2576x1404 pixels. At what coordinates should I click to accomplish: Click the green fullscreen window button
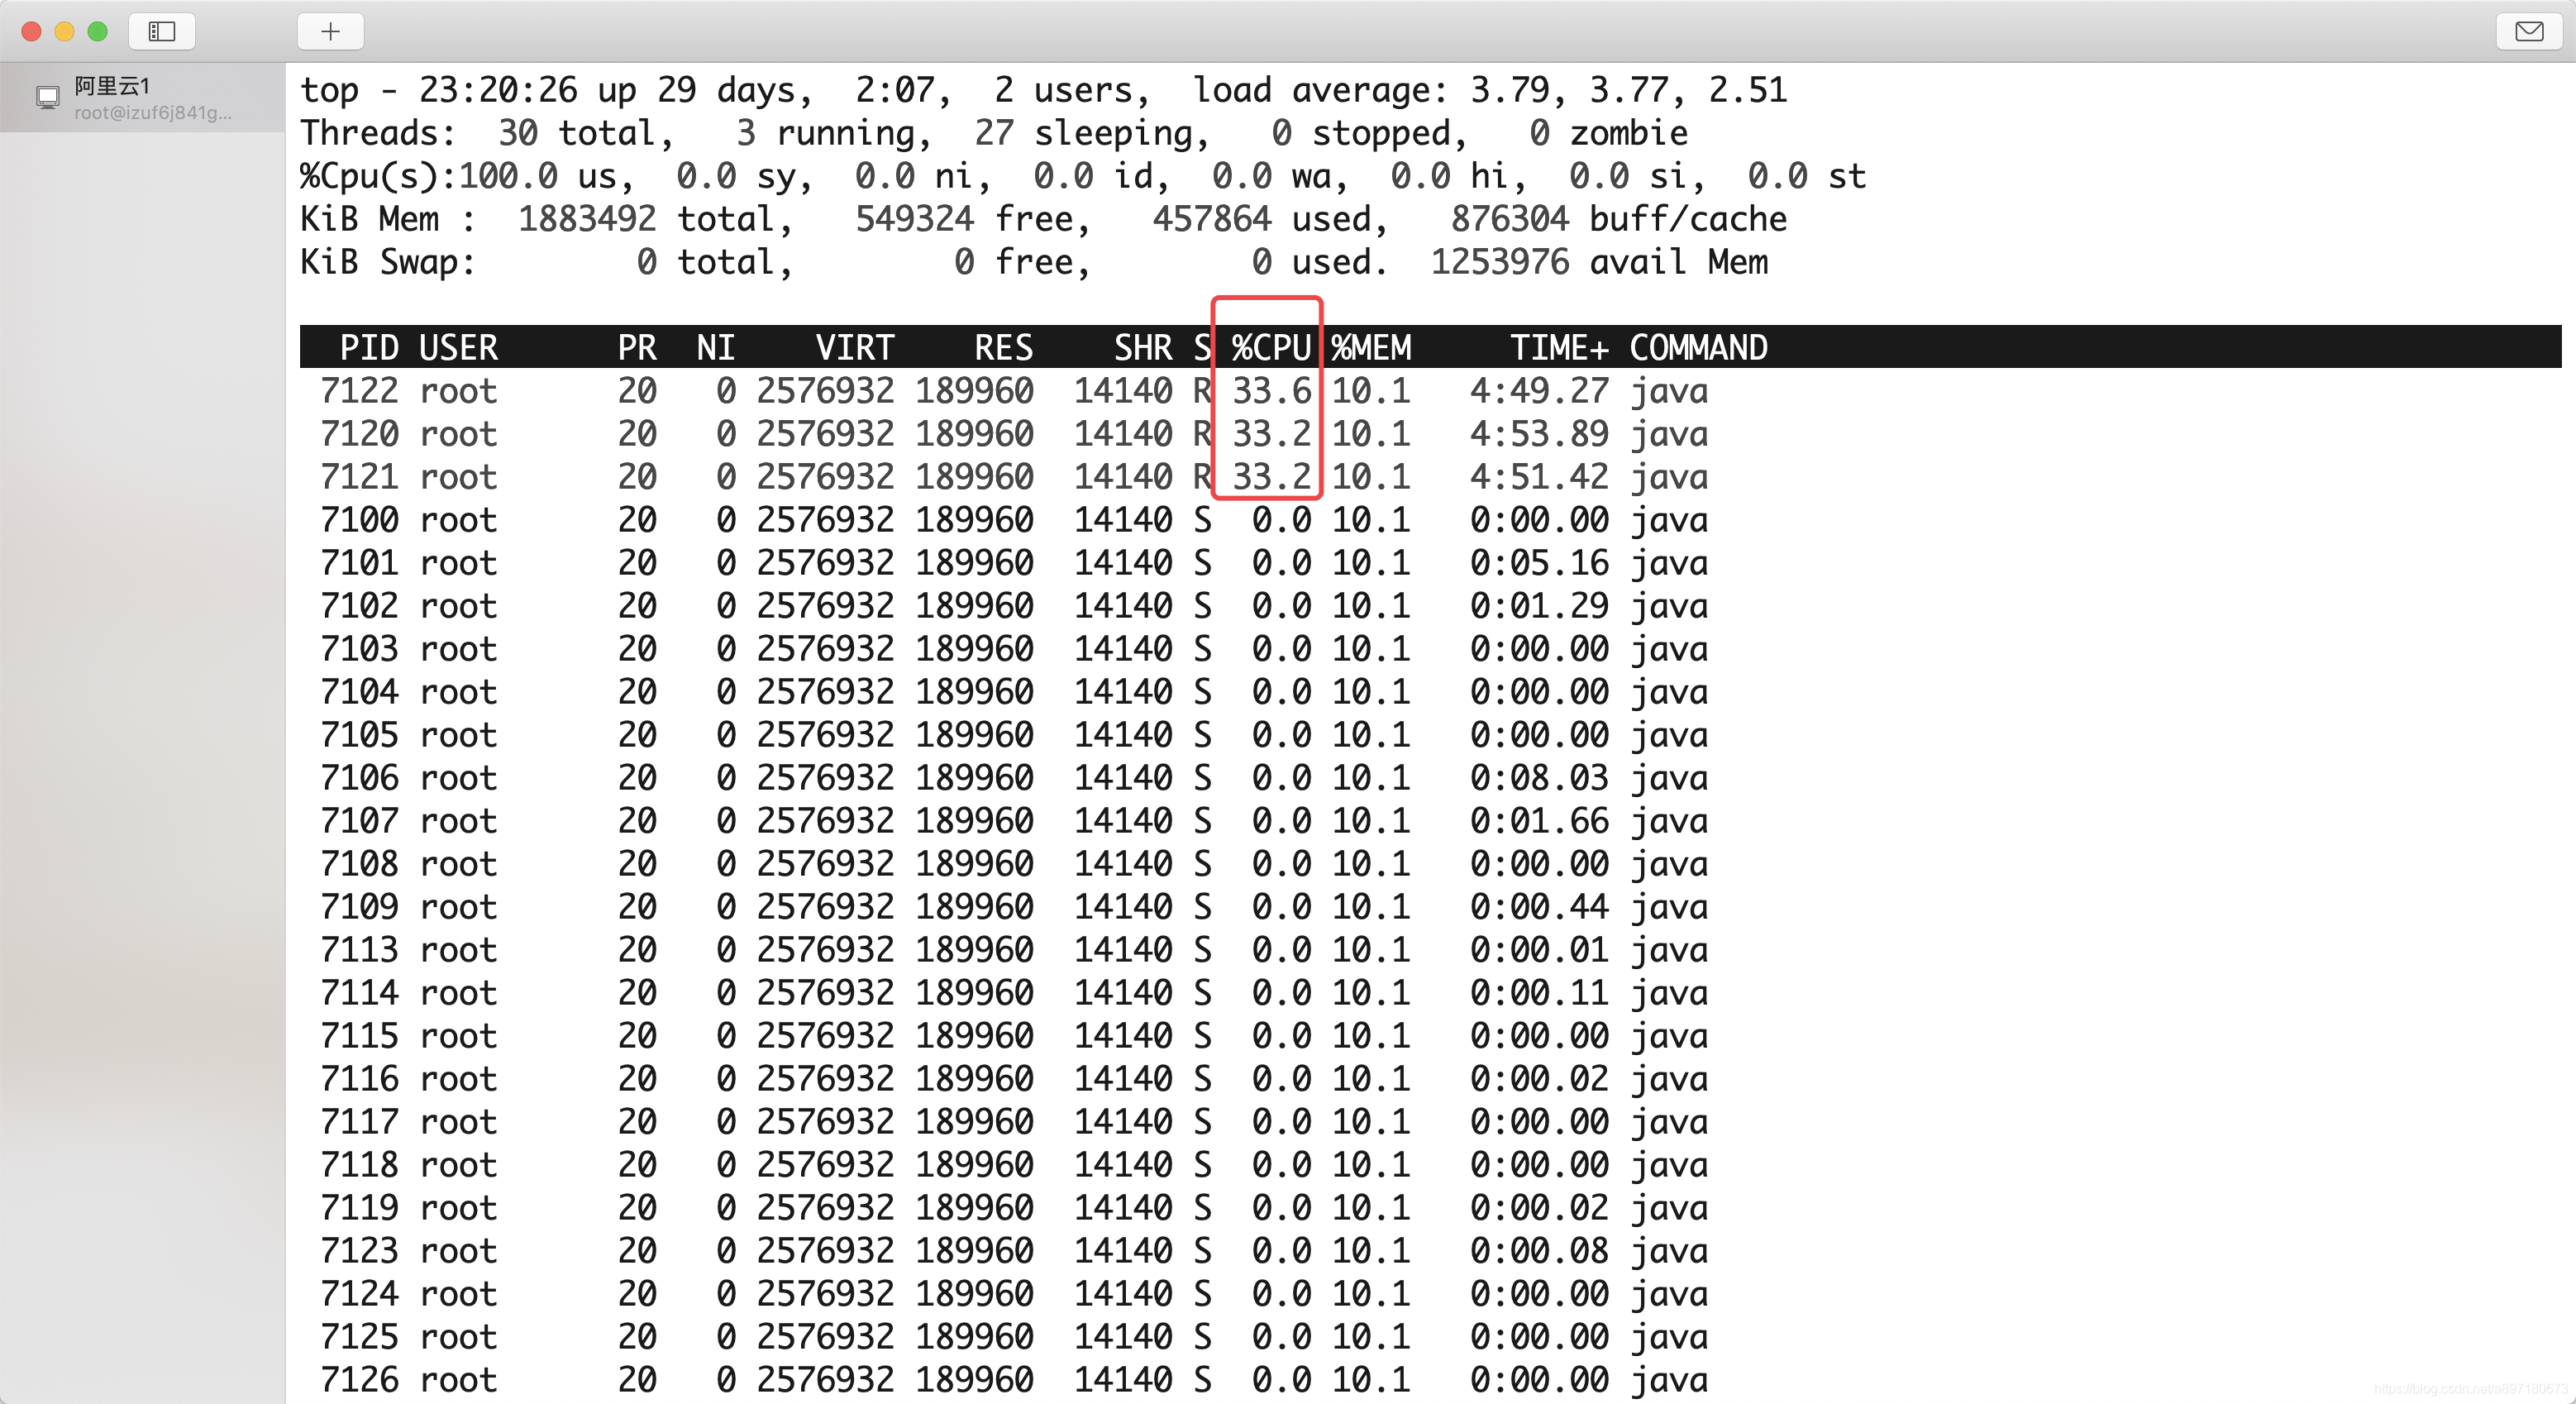tap(97, 31)
